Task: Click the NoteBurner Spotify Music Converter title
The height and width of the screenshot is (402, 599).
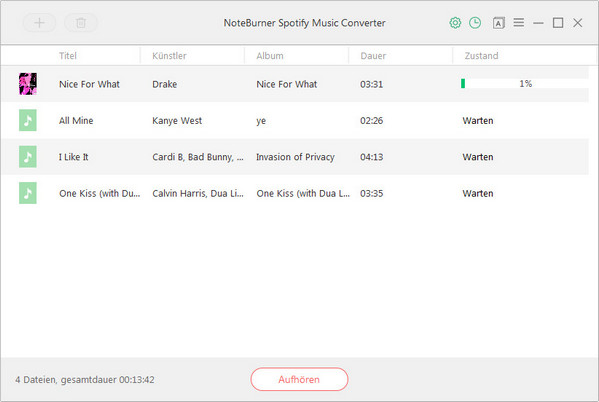Action: (304, 23)
